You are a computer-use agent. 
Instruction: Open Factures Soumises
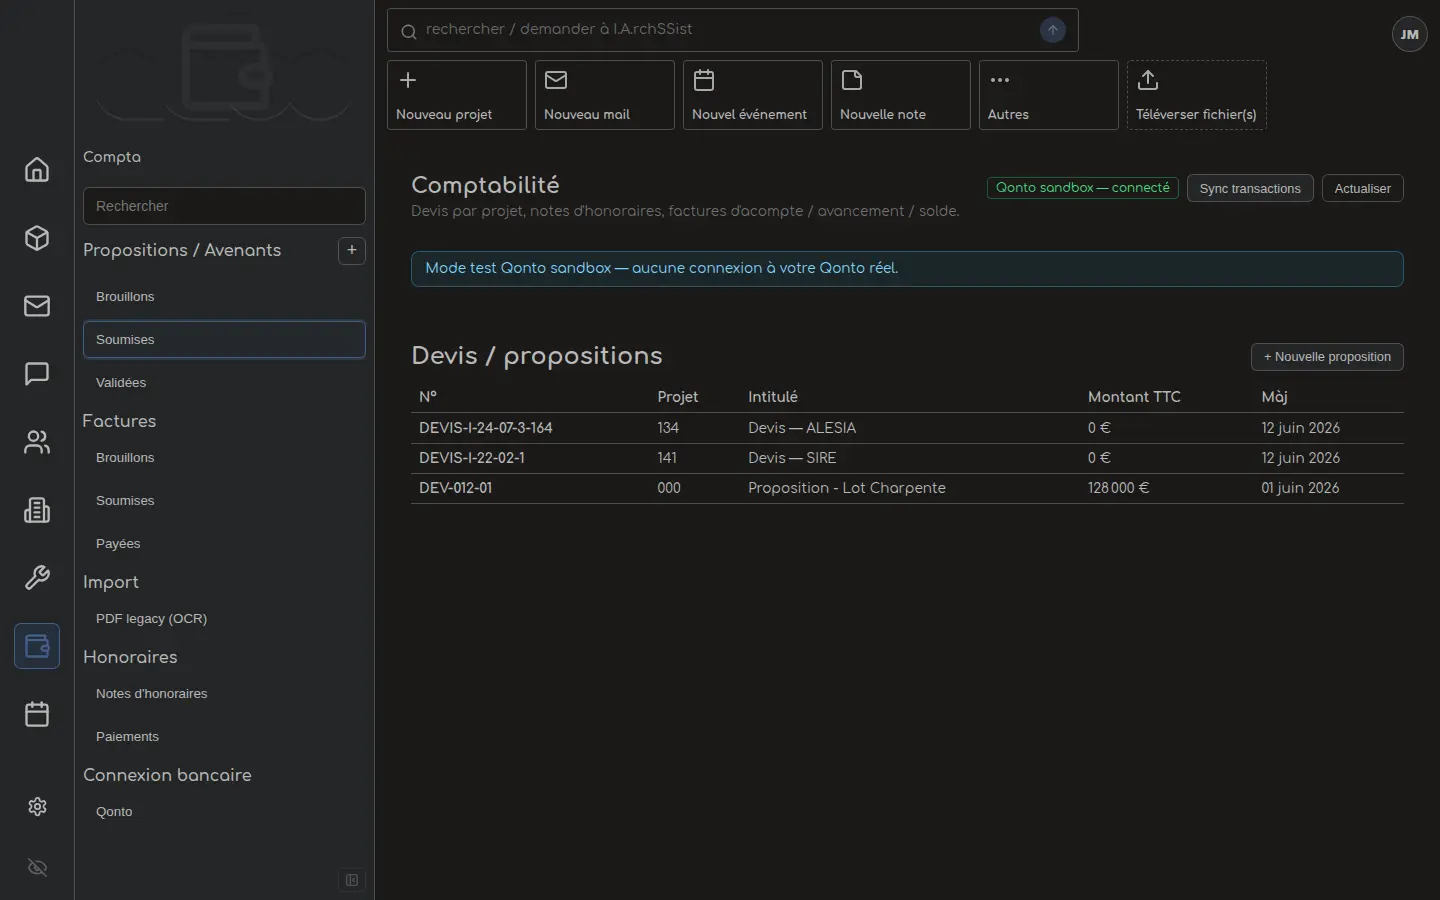[224, 501]
